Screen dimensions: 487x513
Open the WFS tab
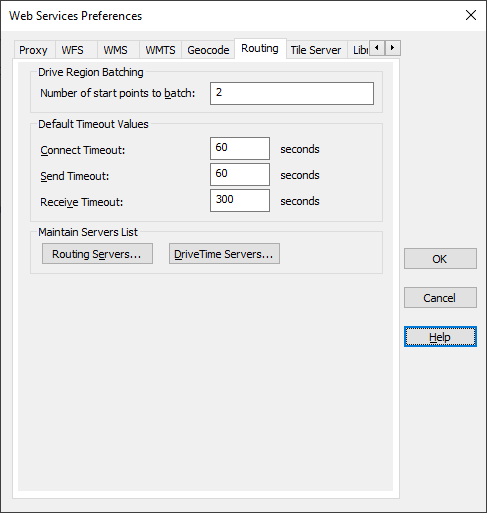click(73, 50)
